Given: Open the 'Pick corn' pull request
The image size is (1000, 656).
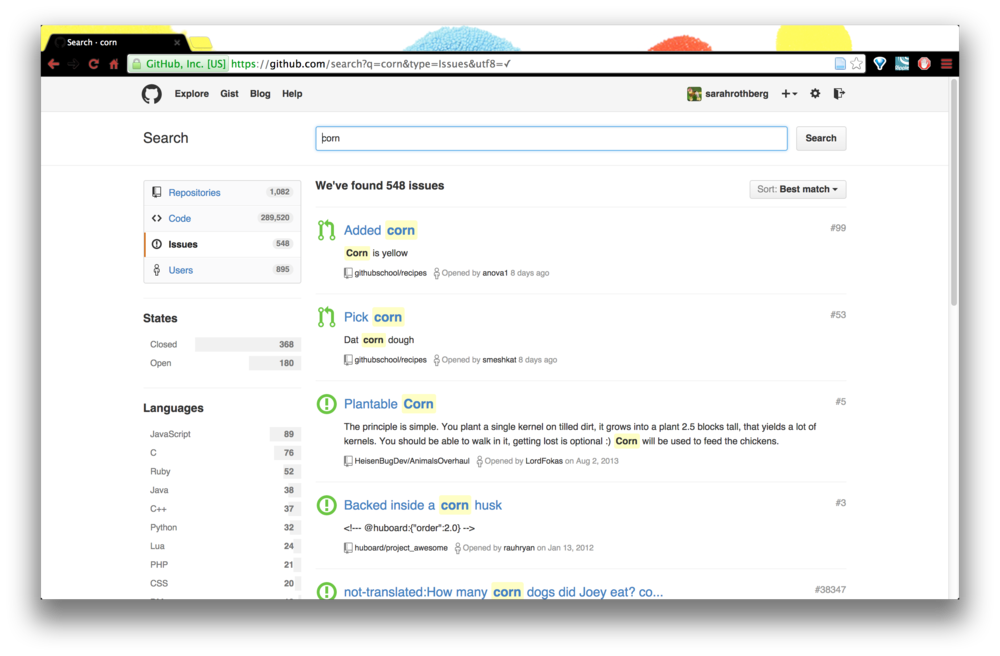Looking at the screenshot, I should pos(373,317).
